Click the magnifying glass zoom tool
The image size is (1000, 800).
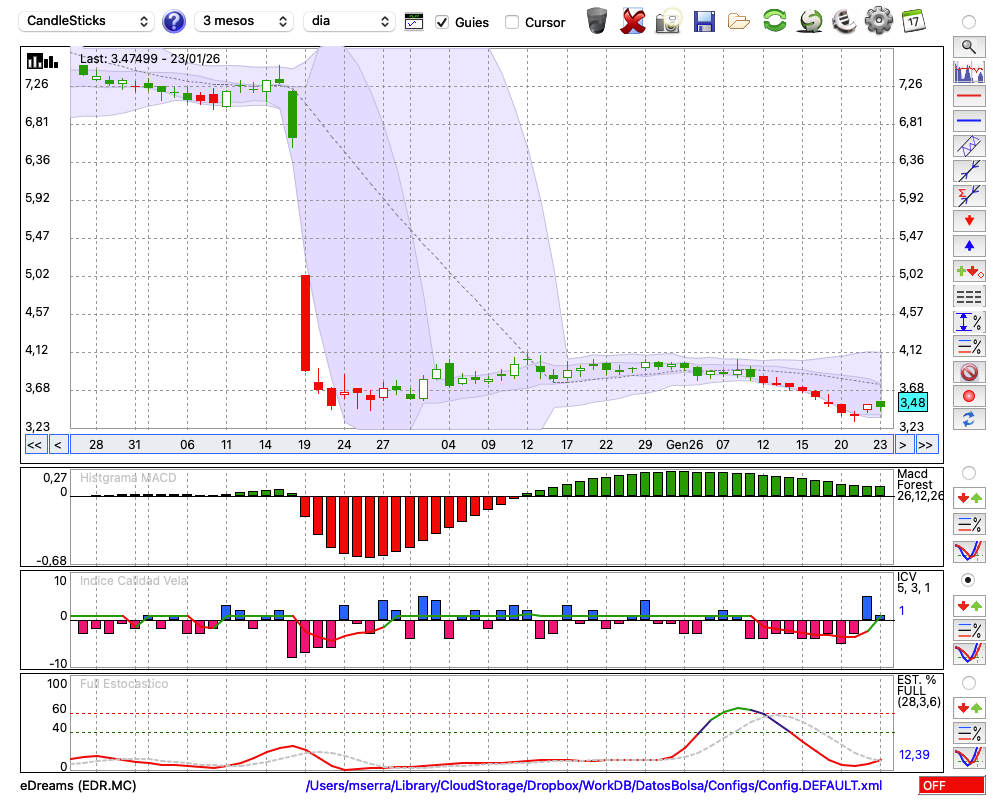968,46
